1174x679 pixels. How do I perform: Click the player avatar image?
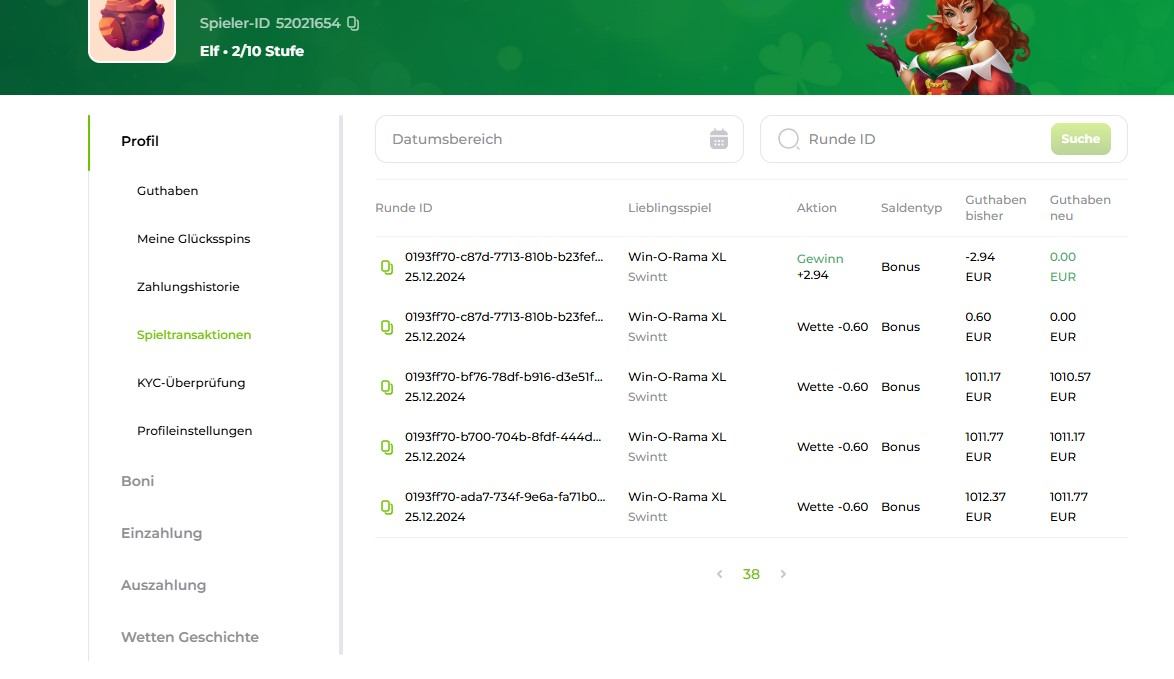(x=132, y=28)
